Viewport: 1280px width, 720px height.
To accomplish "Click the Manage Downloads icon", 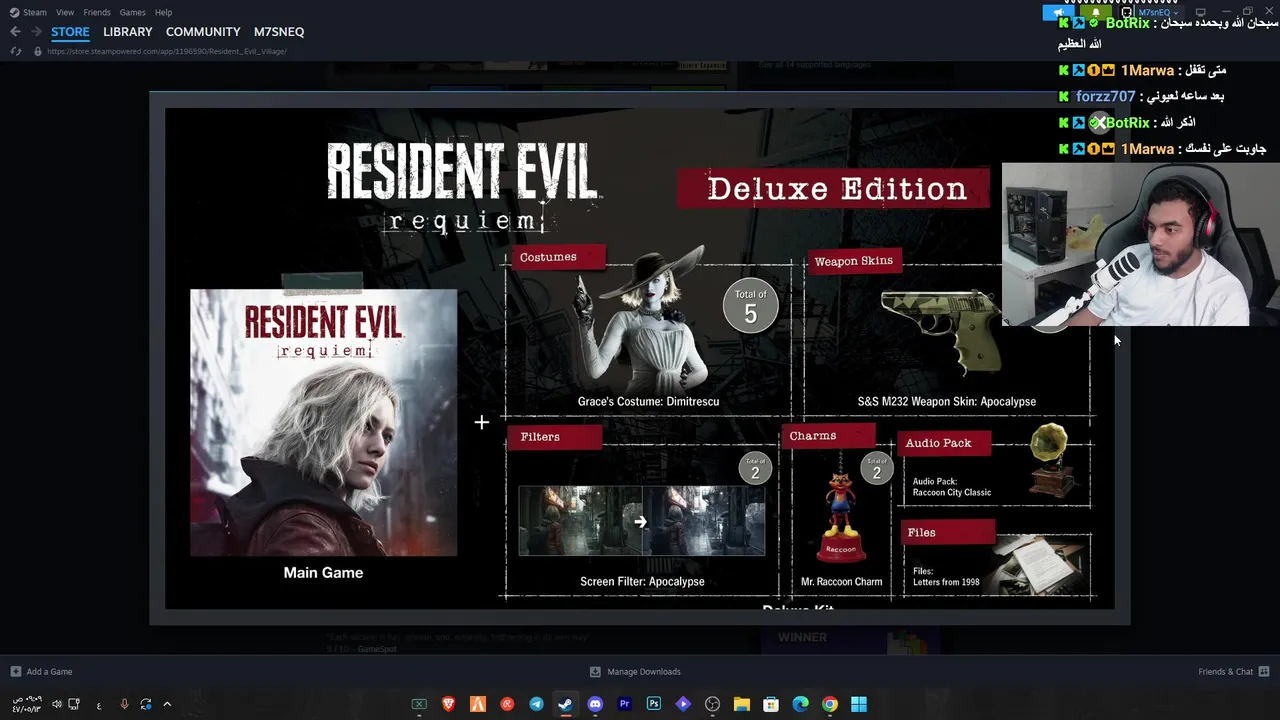I will click(x=595, y=671).
